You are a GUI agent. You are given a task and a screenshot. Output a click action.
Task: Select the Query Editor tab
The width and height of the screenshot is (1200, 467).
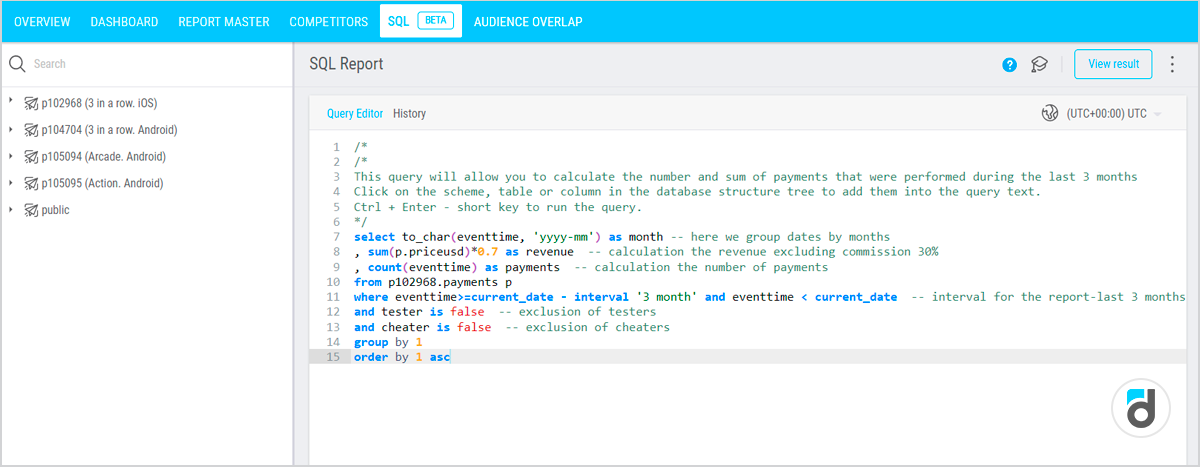[354, 114]
